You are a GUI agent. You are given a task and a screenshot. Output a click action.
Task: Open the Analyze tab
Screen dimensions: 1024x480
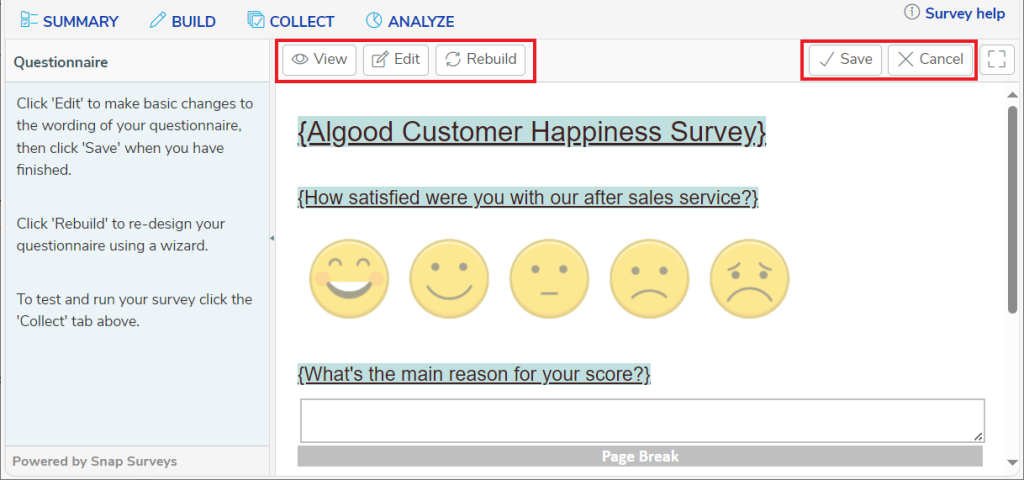pyautogui.click(x=409, y=21)
